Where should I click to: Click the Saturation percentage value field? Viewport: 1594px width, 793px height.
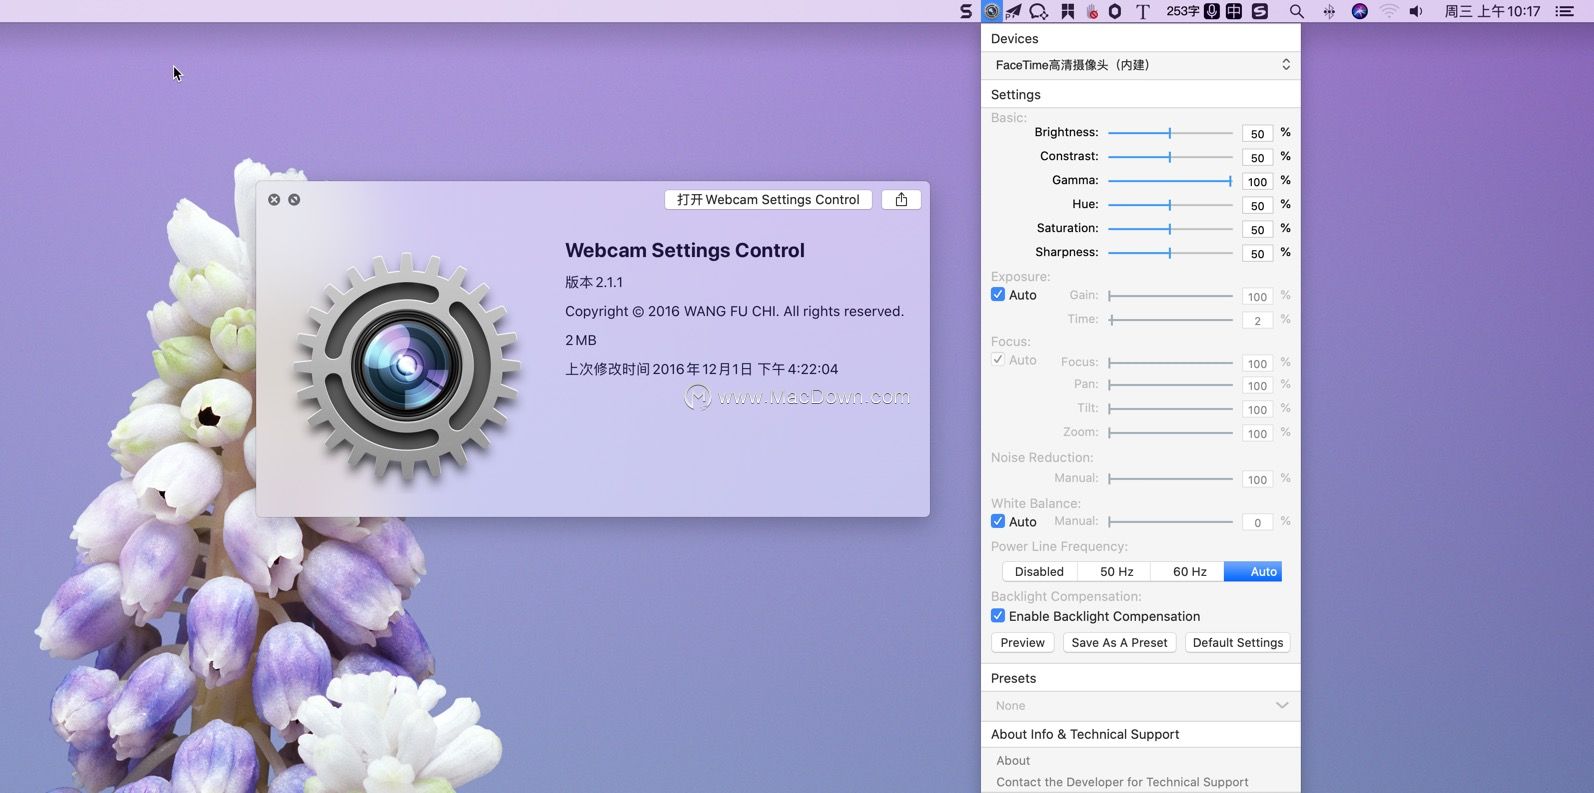pyautogui.click(x=1257, y=230)
